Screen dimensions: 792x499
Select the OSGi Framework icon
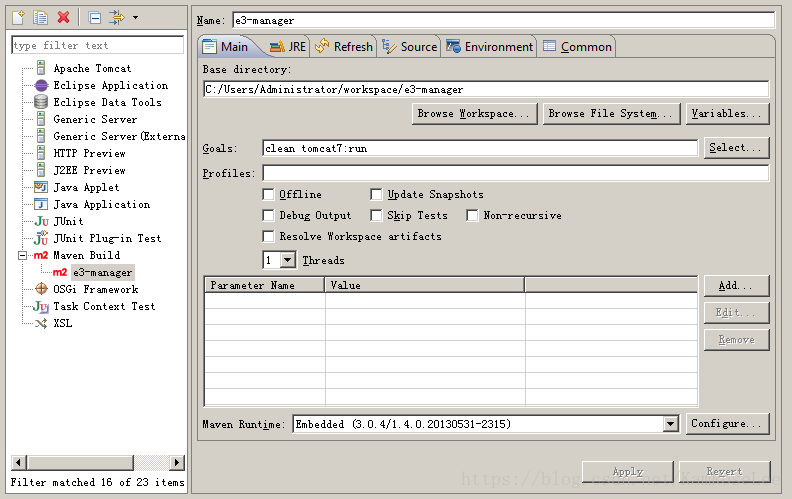pos(41,289)
